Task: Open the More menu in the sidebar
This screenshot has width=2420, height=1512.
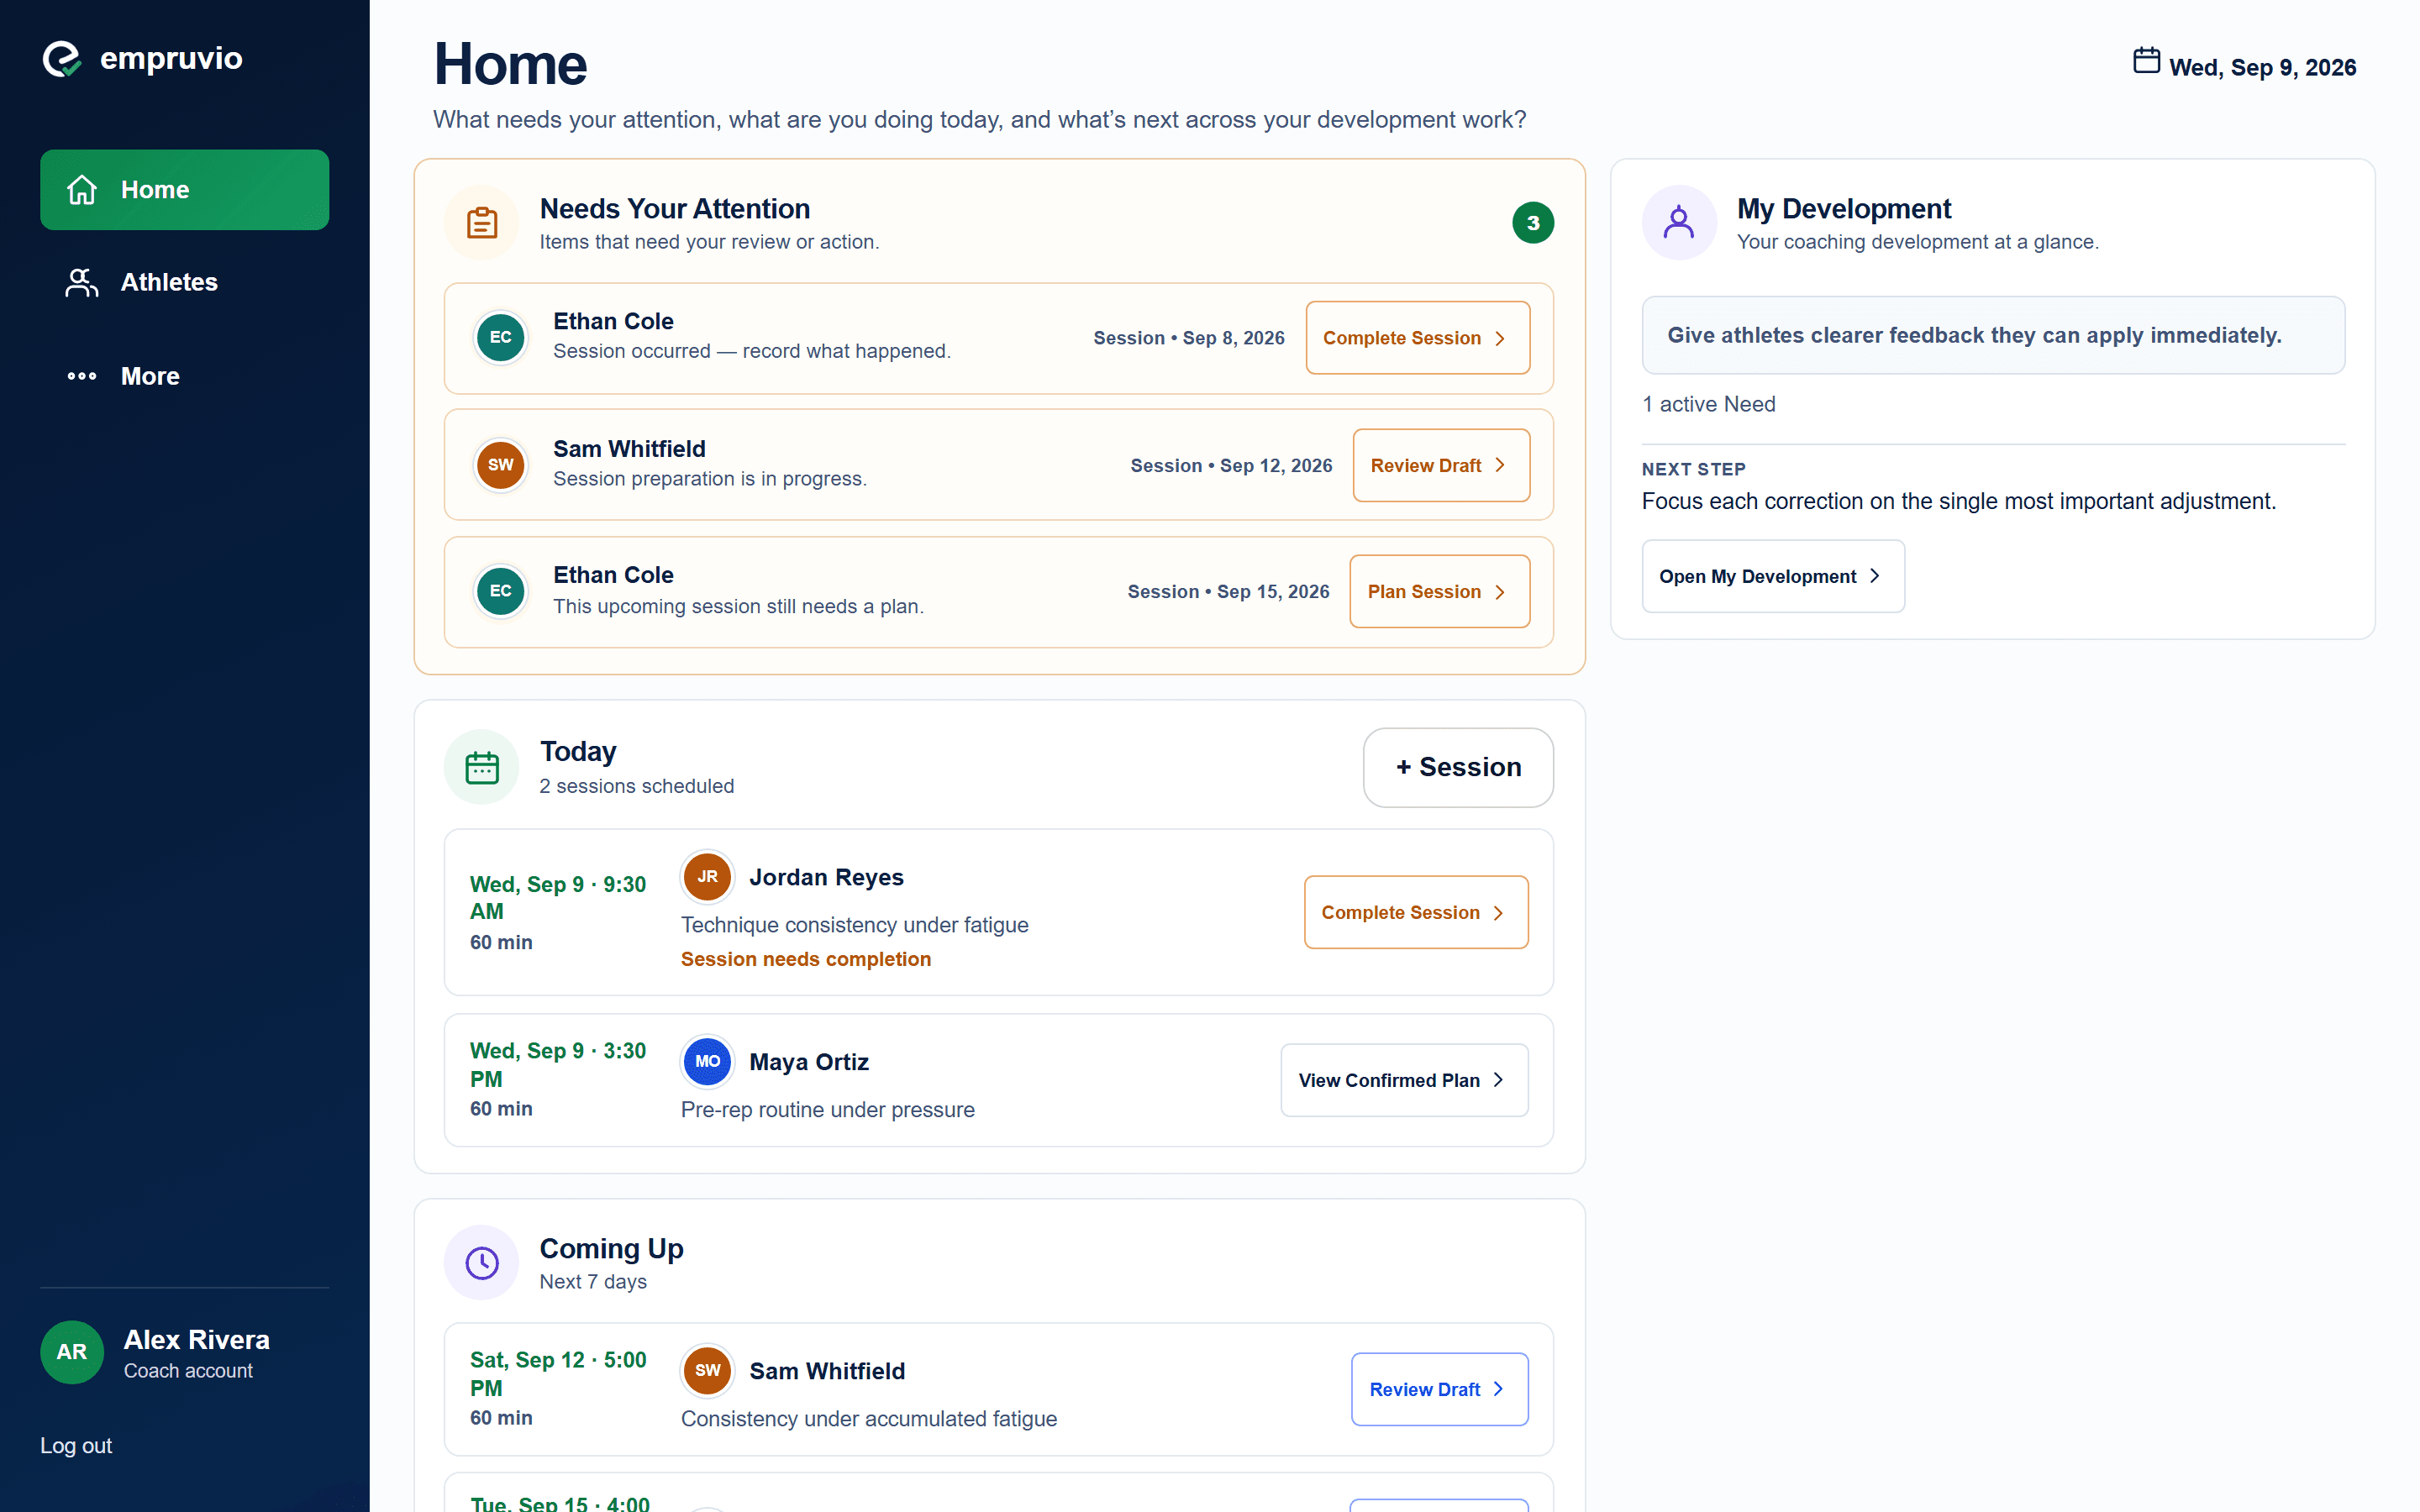Action: coord(184,376)
